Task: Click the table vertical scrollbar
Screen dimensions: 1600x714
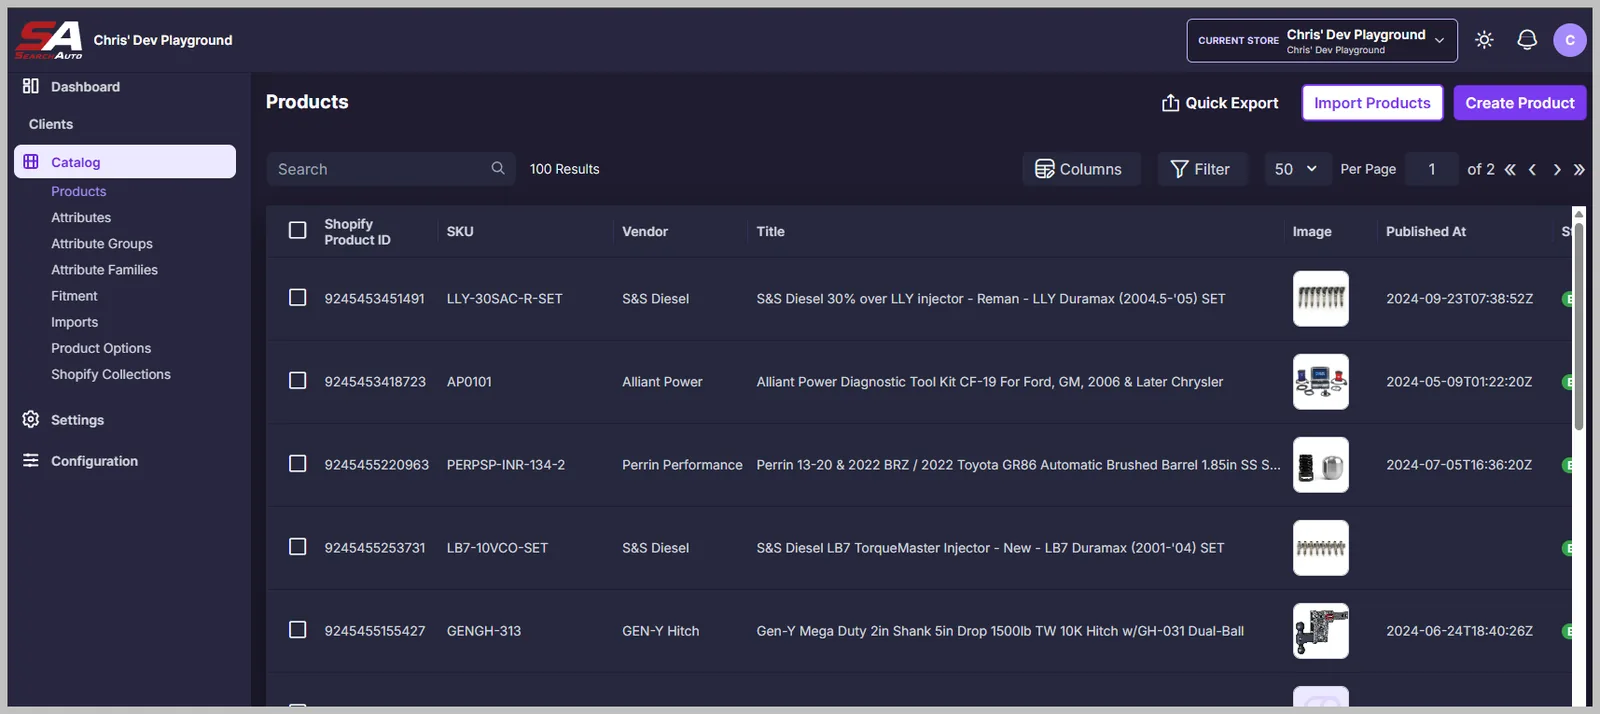Action: coord(1579,325)
